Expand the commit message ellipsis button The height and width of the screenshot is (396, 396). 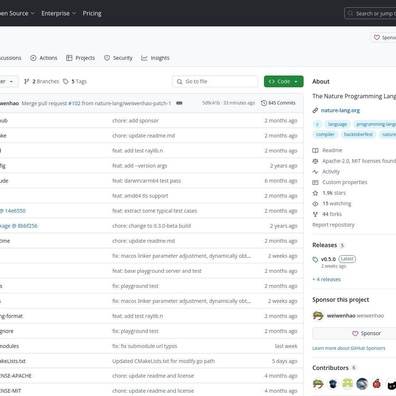coord(179,103)
